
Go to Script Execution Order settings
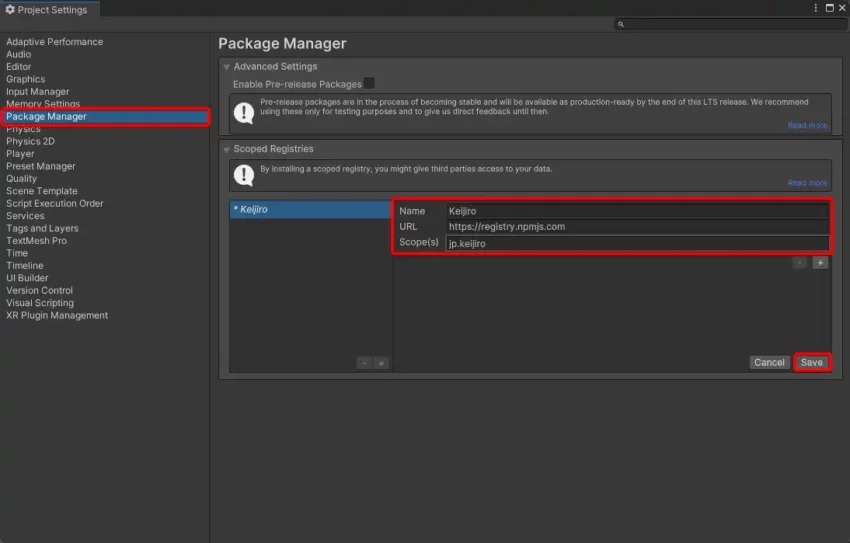tap(55, 203)
